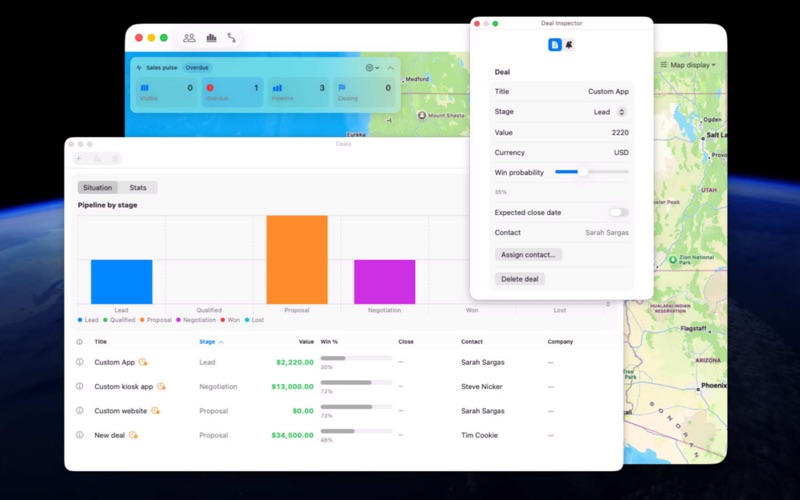This screenshot has height=500, width=800.
Task: Click the Value field 2220
Action: point(620,133)
